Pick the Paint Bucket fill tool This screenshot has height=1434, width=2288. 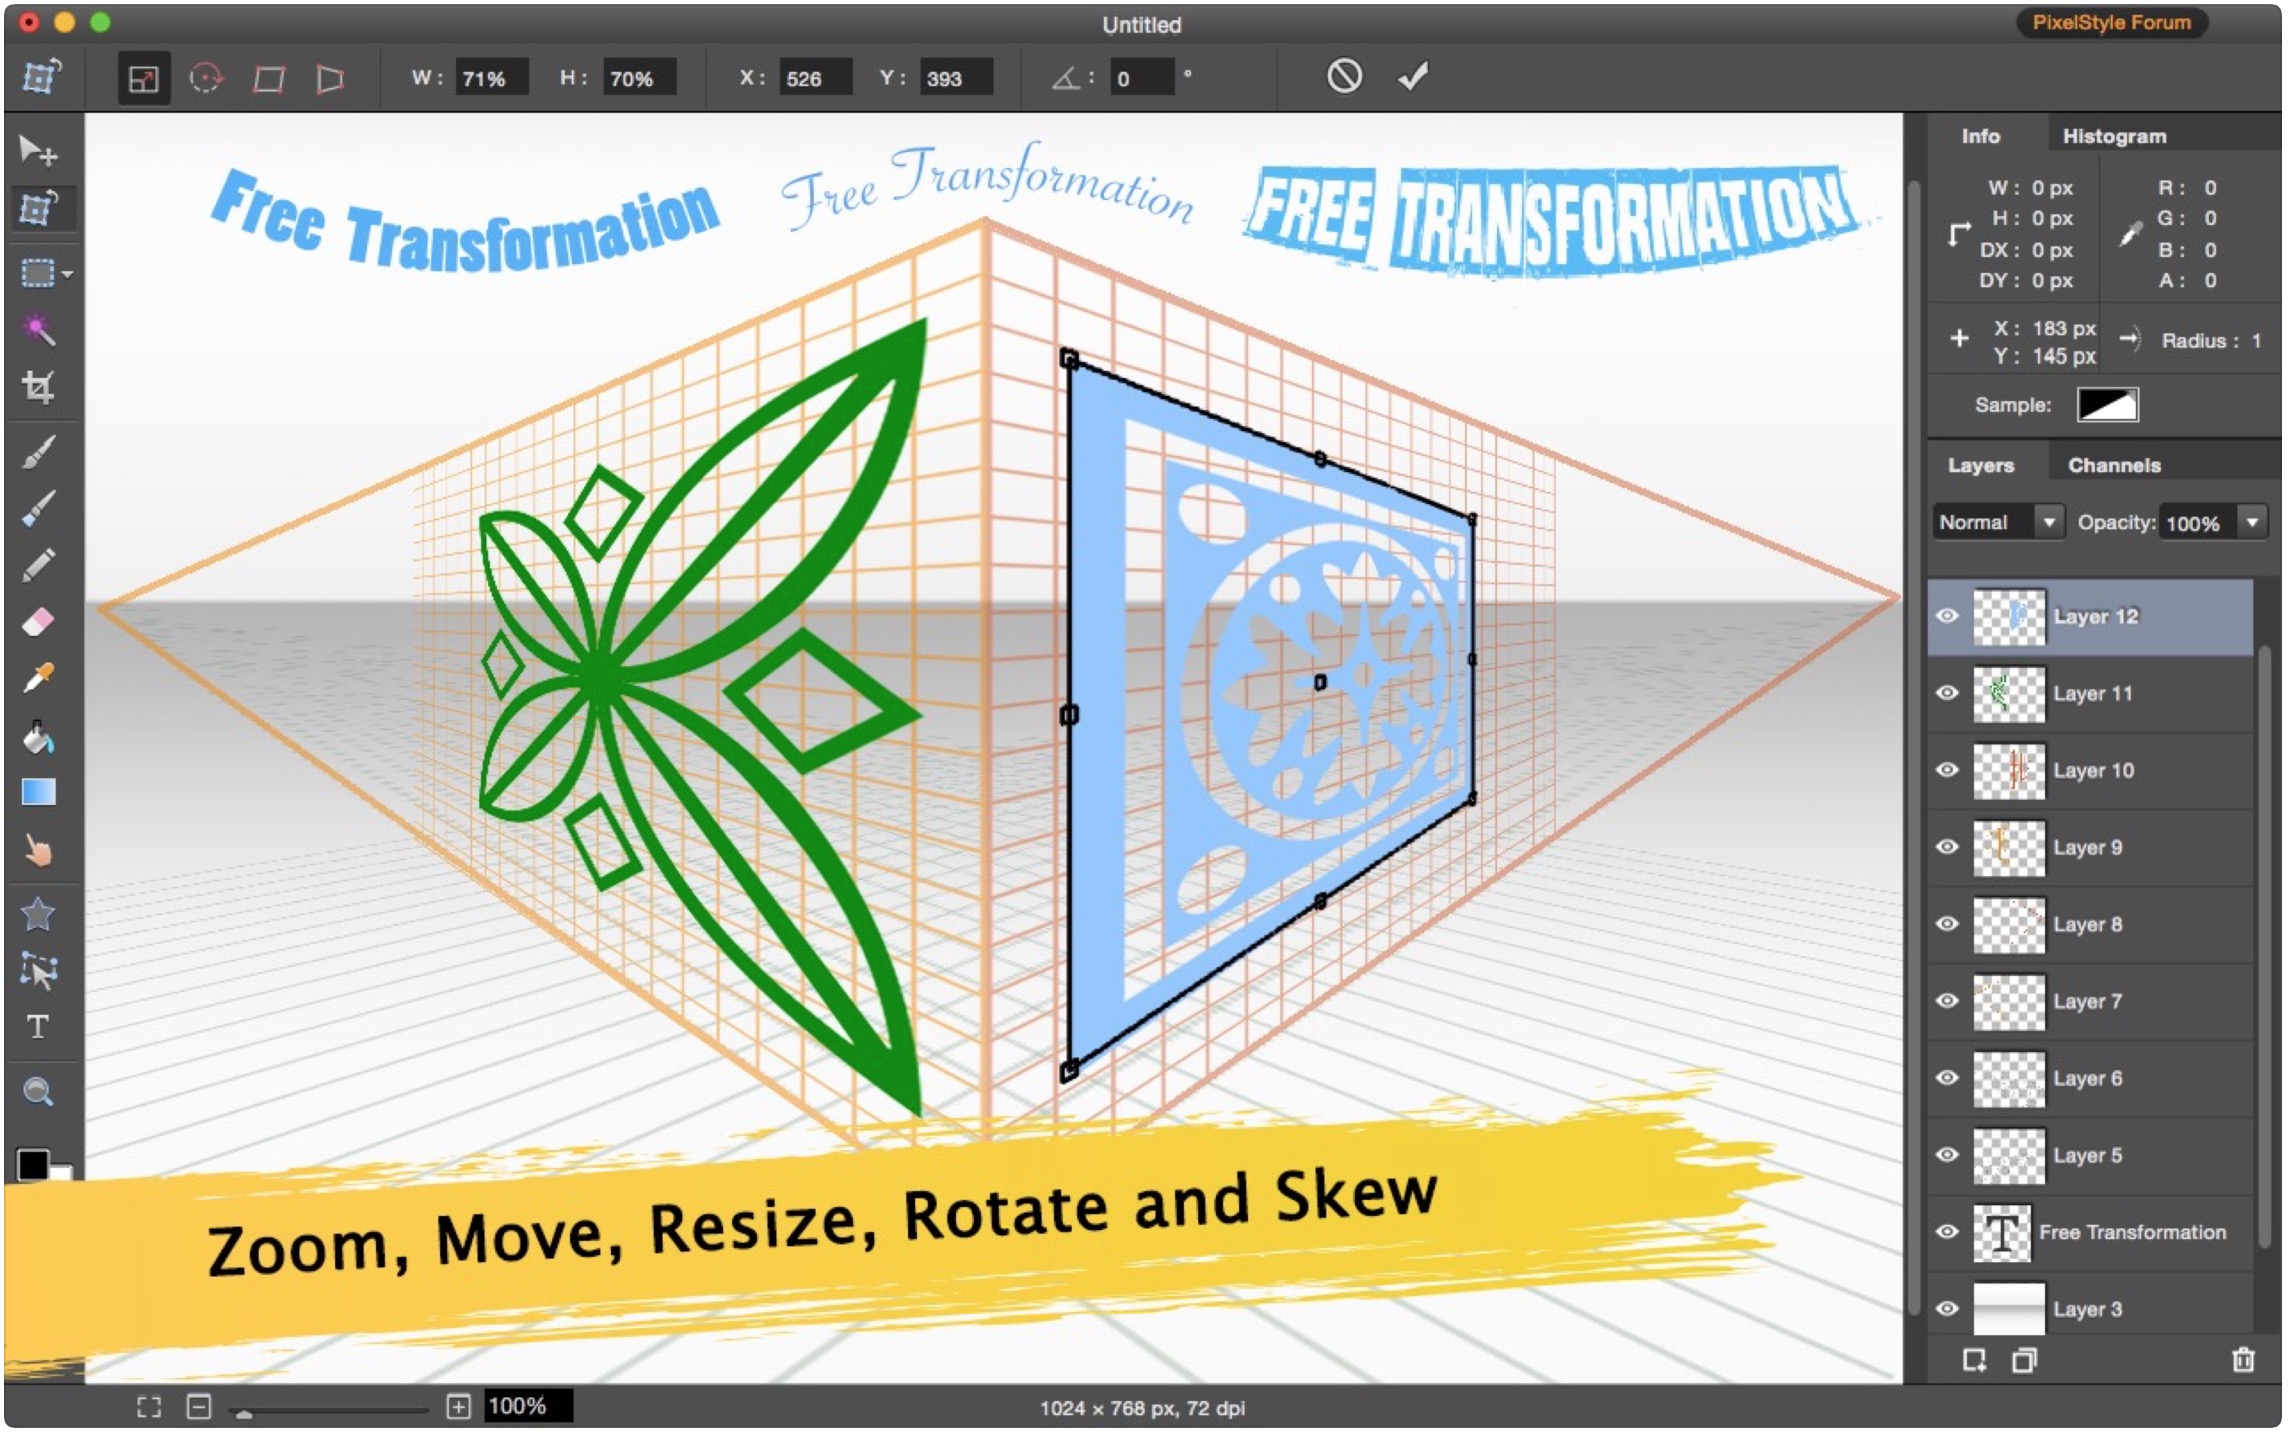(x=38, y=738)
